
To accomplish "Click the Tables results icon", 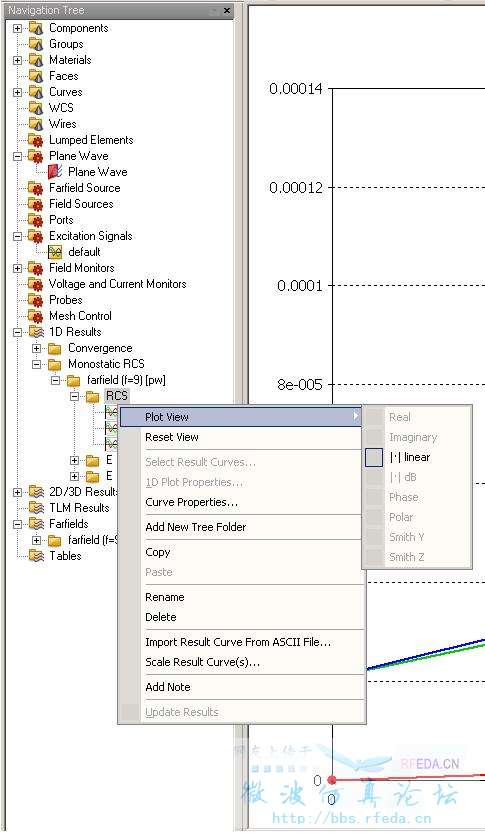I will coord(36,556).
